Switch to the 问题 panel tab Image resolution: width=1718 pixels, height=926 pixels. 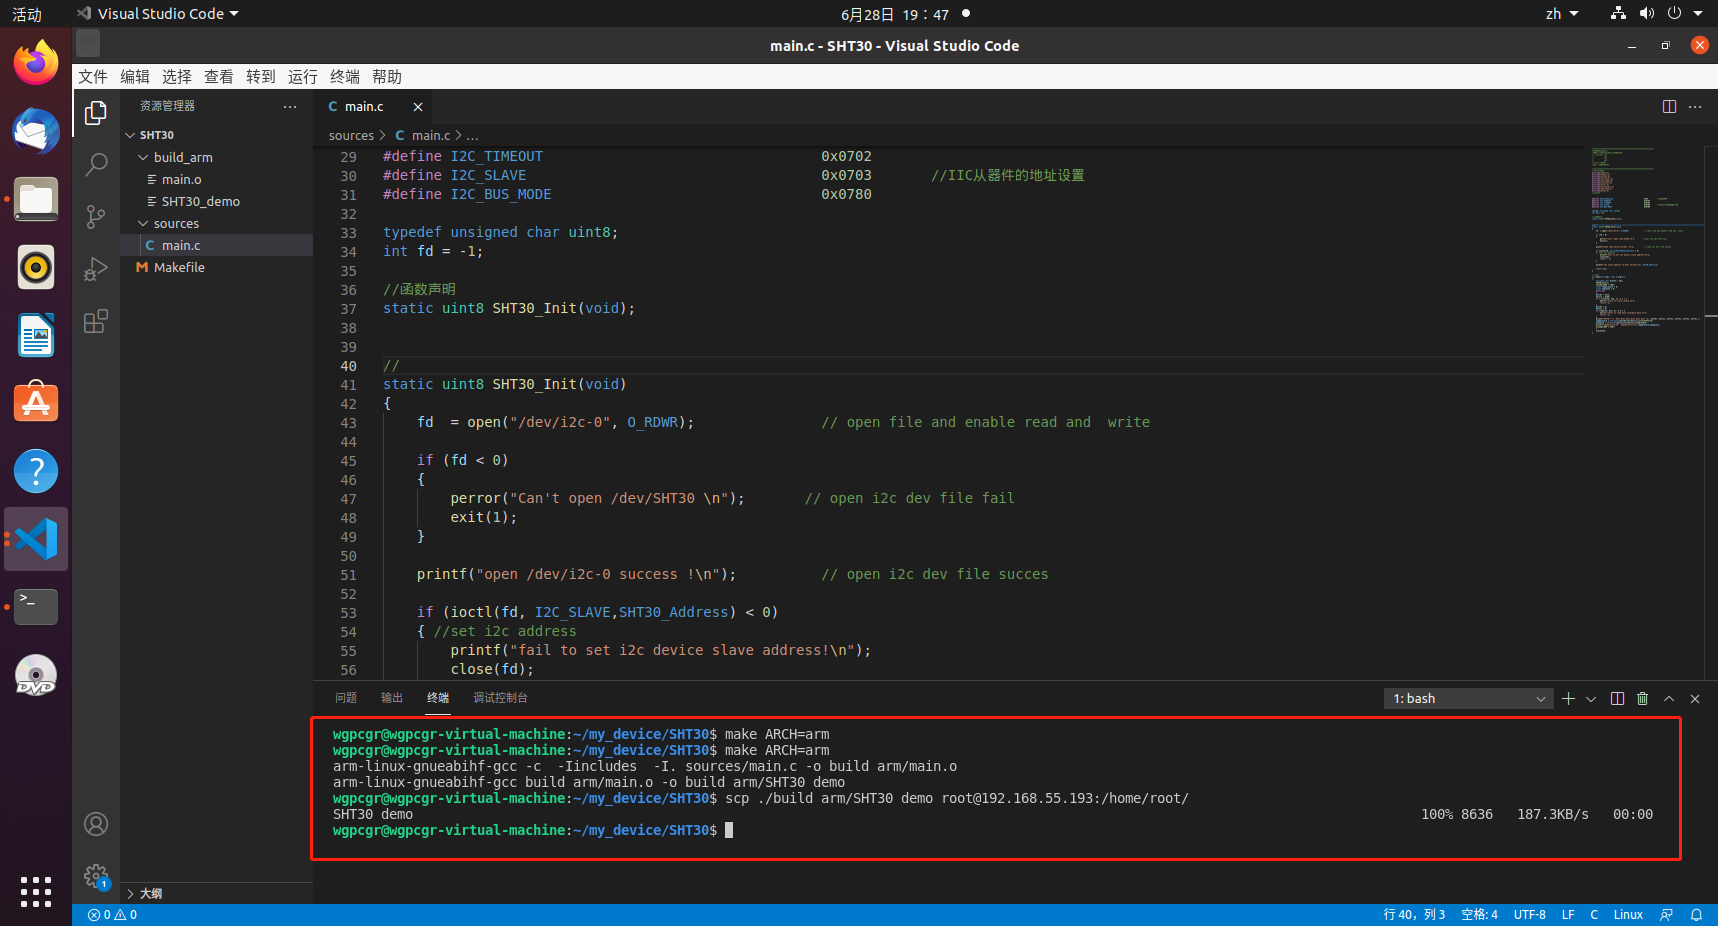click(346, 698)
